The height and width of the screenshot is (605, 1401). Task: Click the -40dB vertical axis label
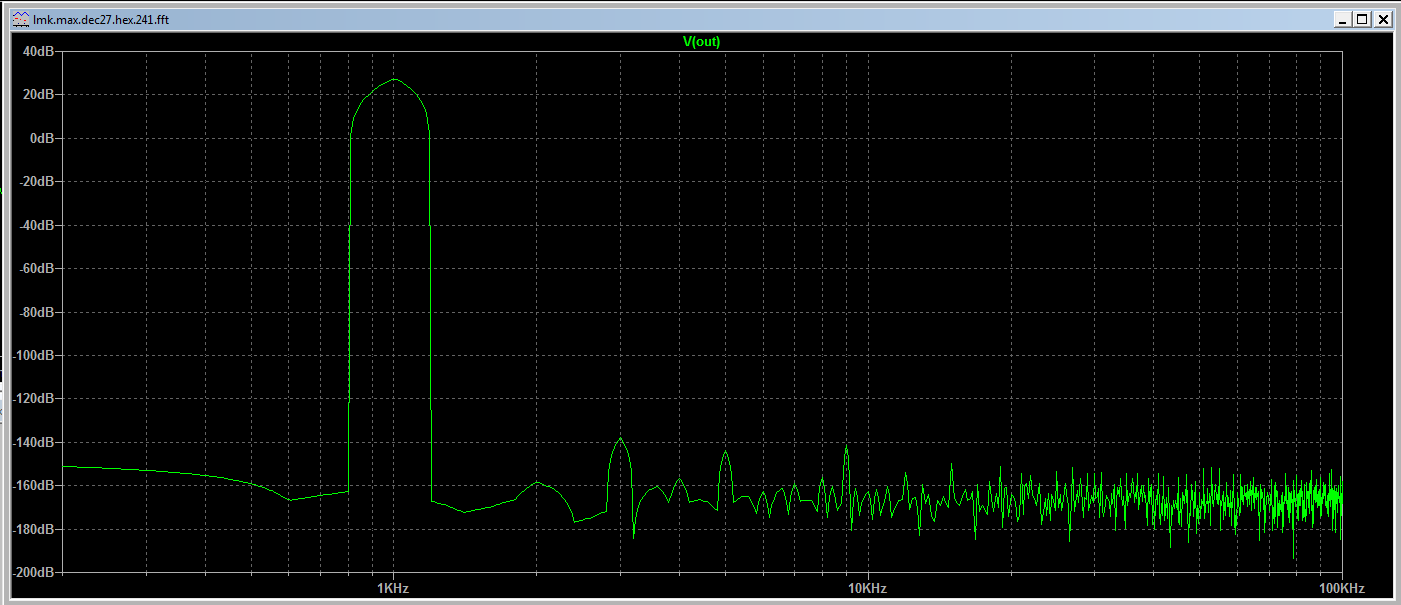35,225
